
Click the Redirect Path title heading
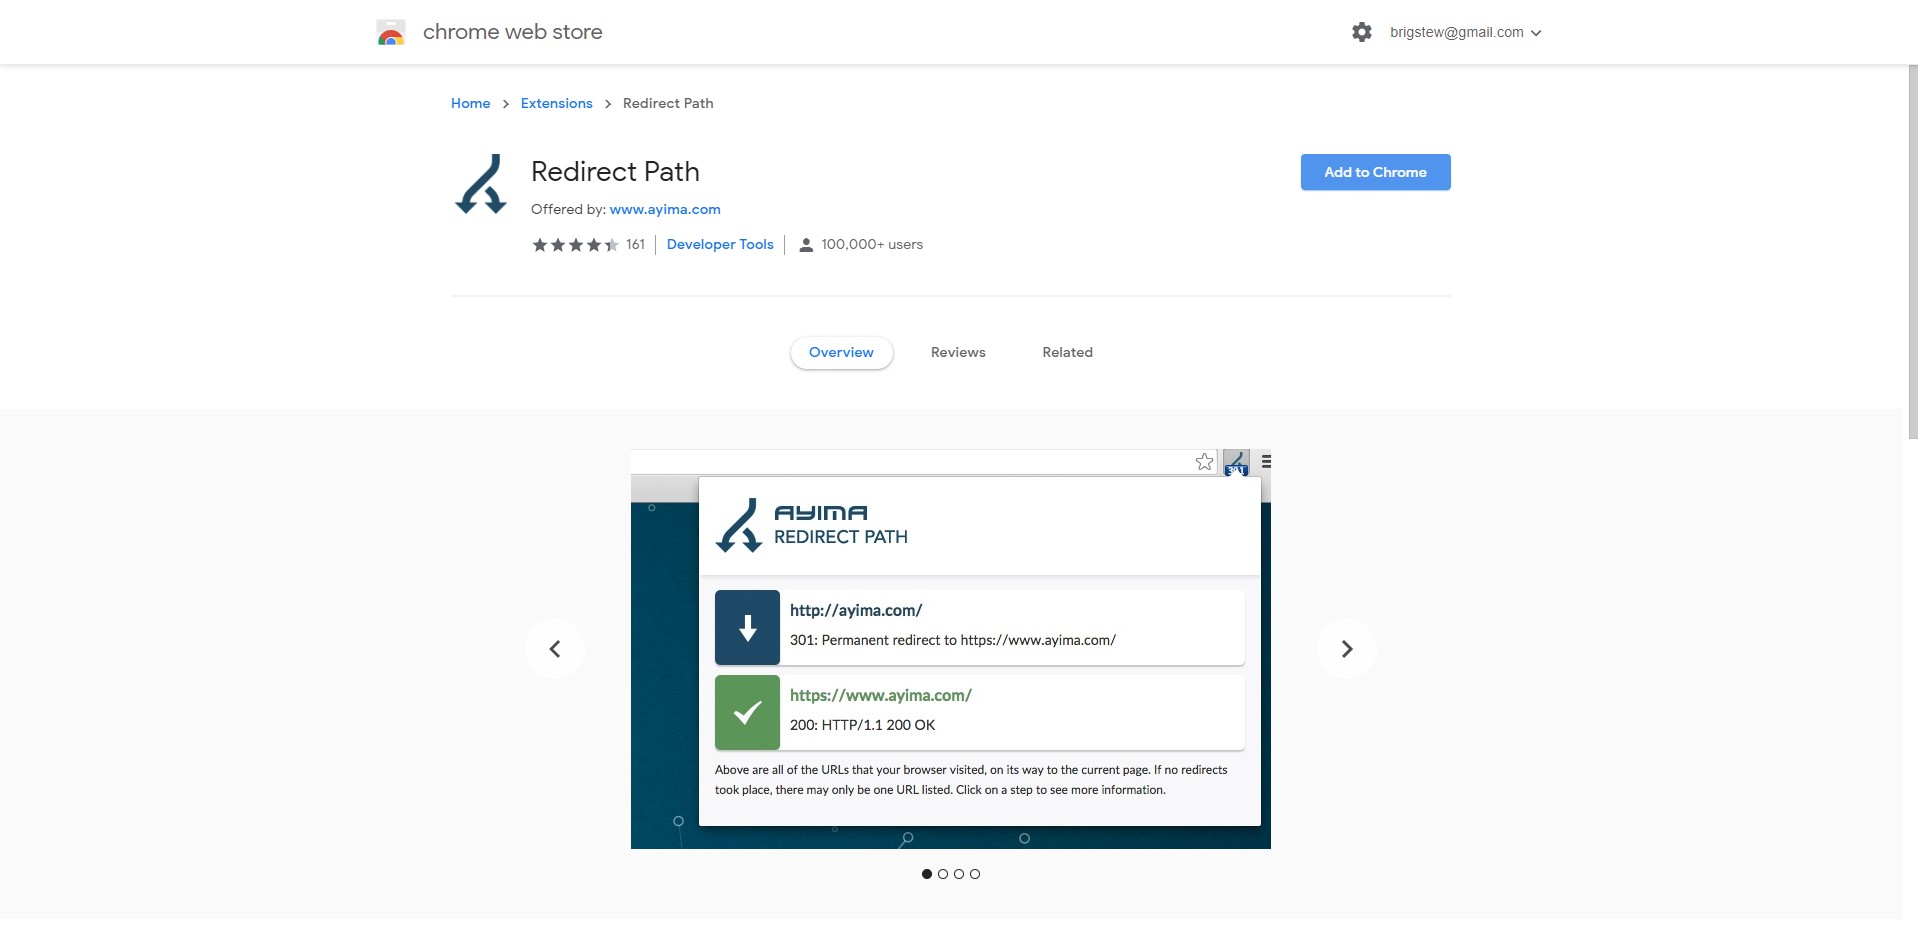coord(615,172)
